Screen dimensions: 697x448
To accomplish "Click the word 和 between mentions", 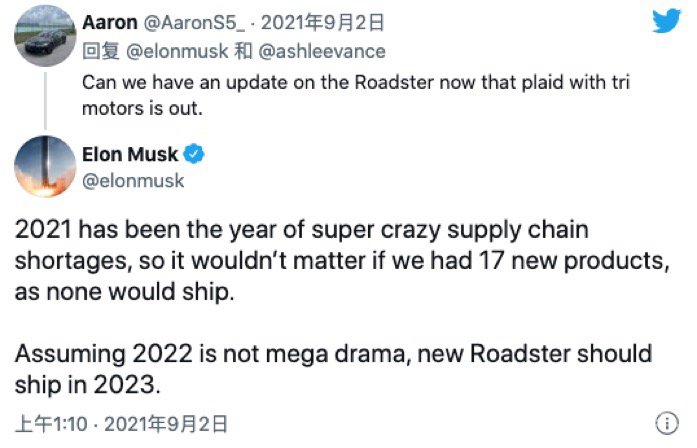I will [x=243, y=52].
